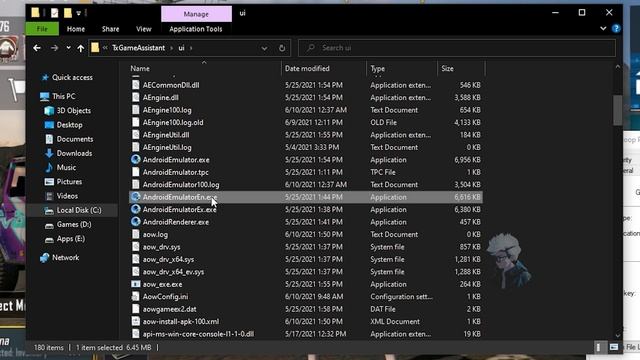
Task: Select the aow_exe.exe file icon
Action: click(136, 284)
